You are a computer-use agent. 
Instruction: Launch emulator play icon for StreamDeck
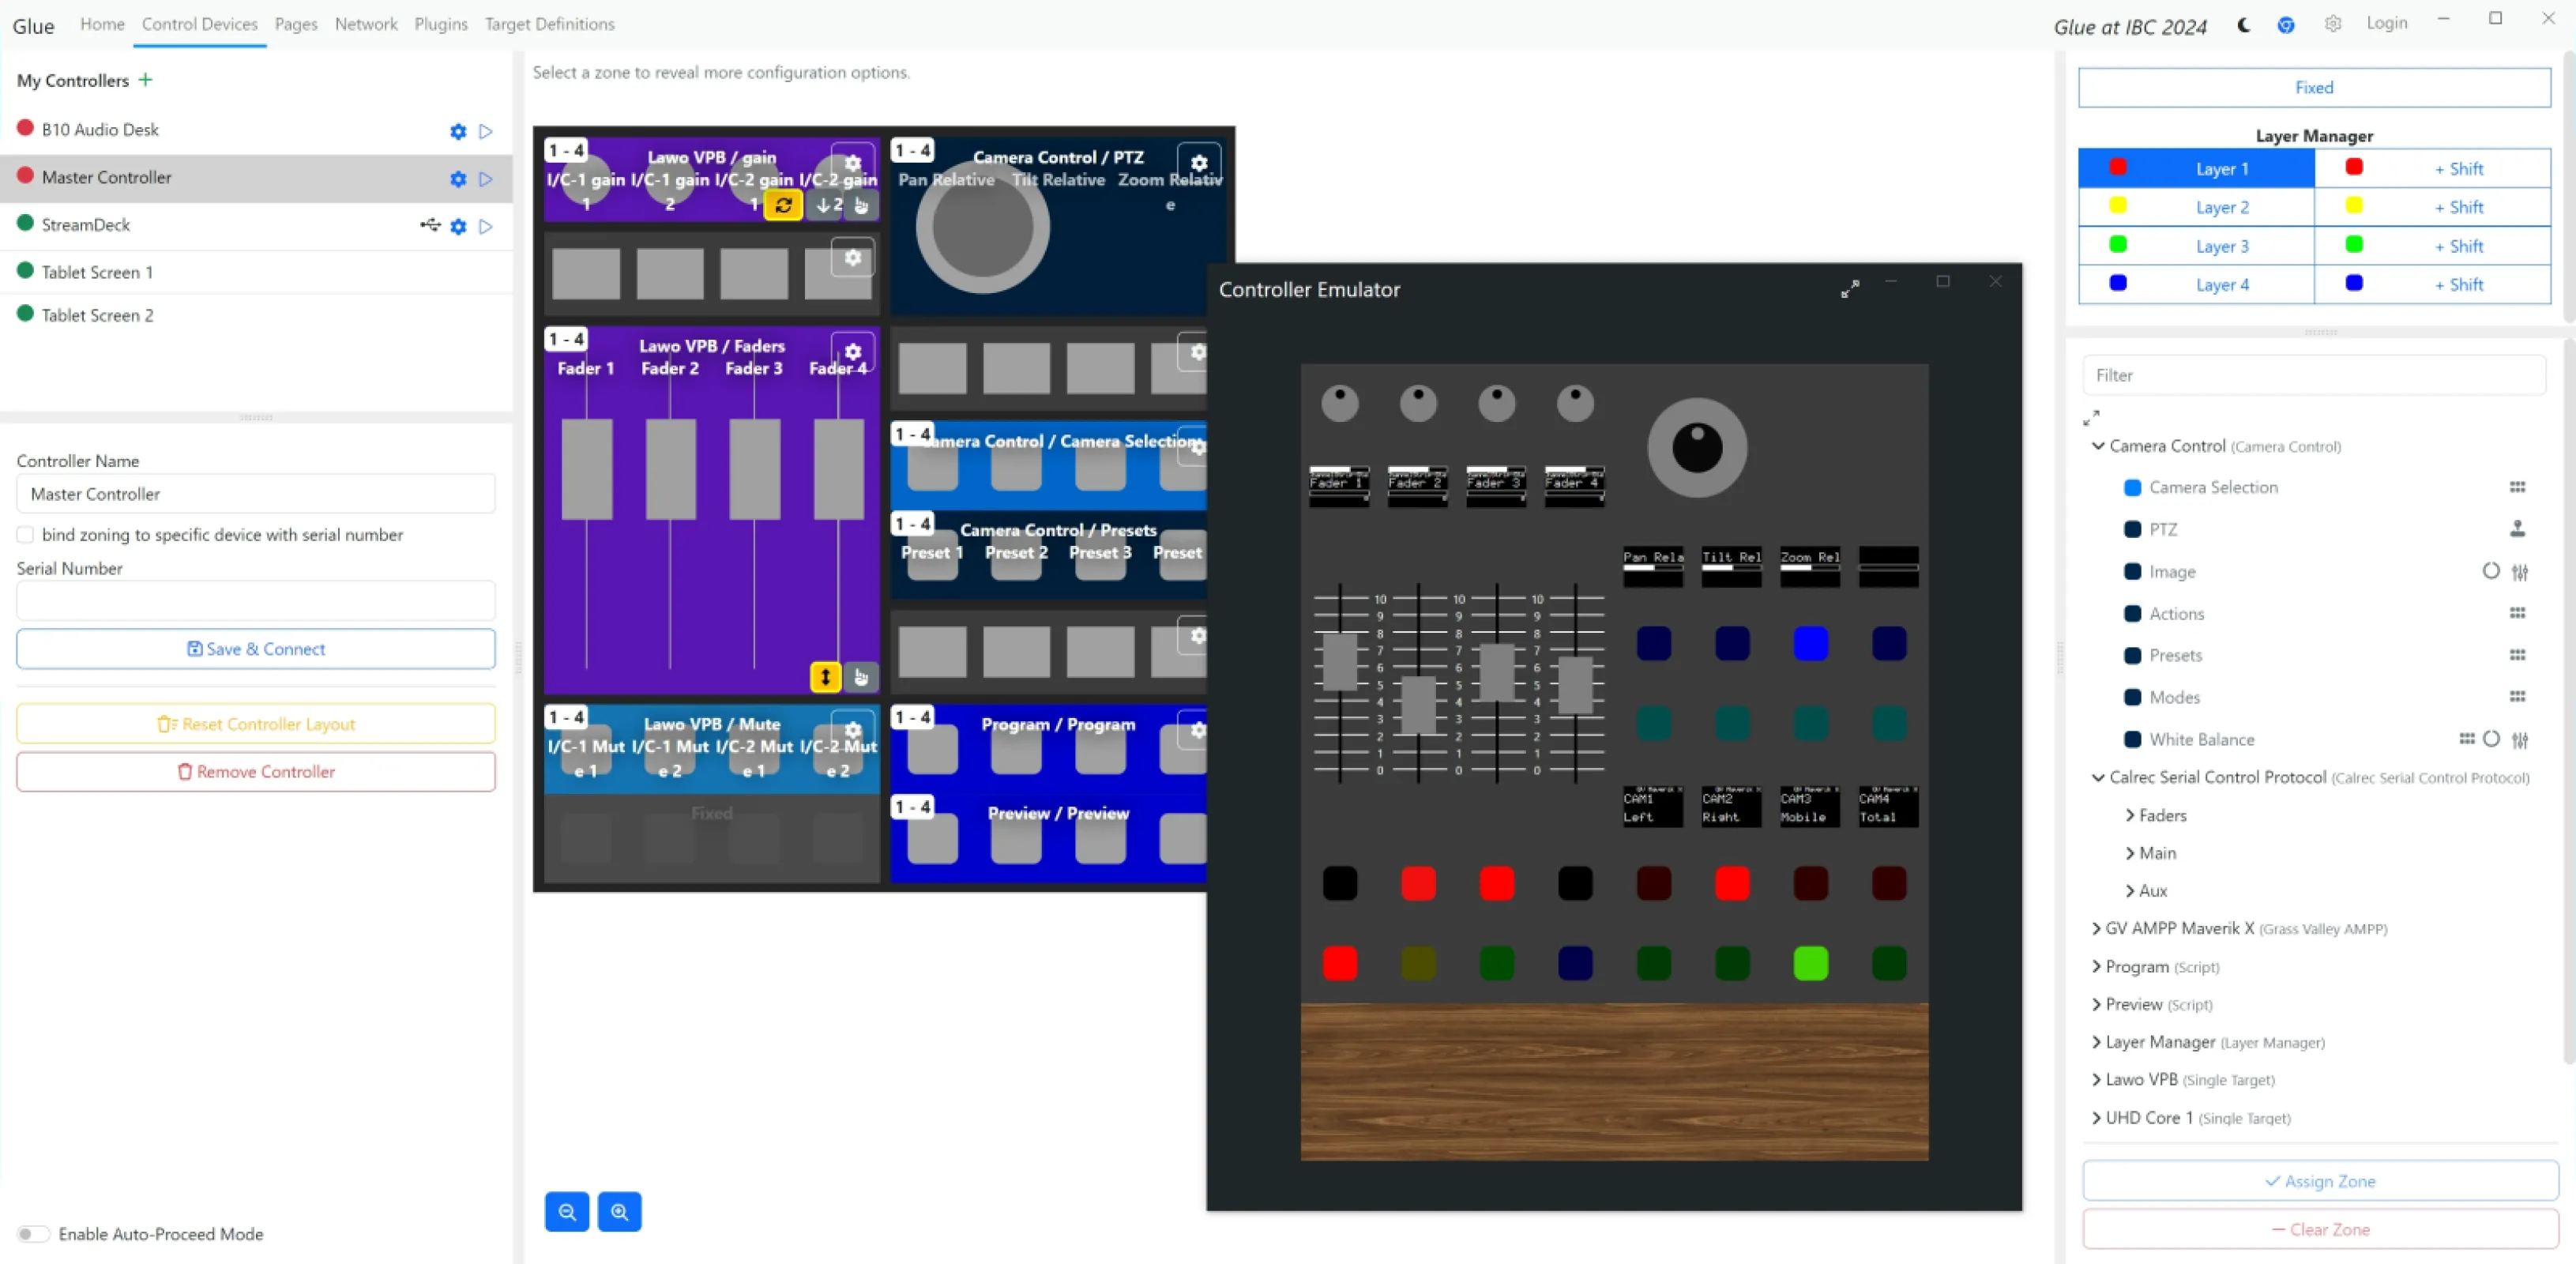[486, 226]
